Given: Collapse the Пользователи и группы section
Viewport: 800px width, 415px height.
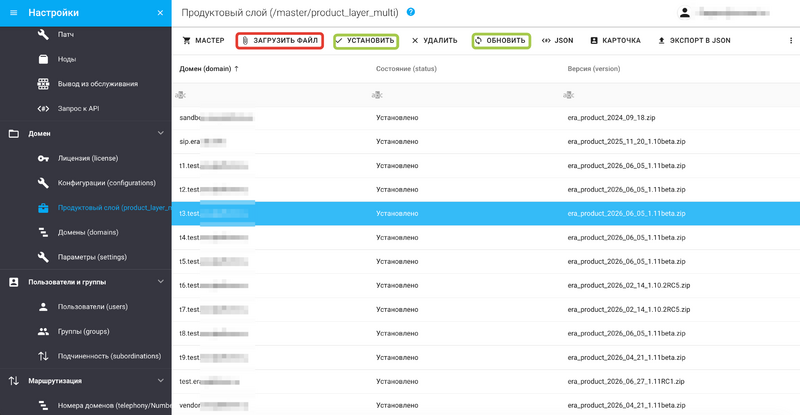Looking at the screenshot, I should tap(161, 282).
